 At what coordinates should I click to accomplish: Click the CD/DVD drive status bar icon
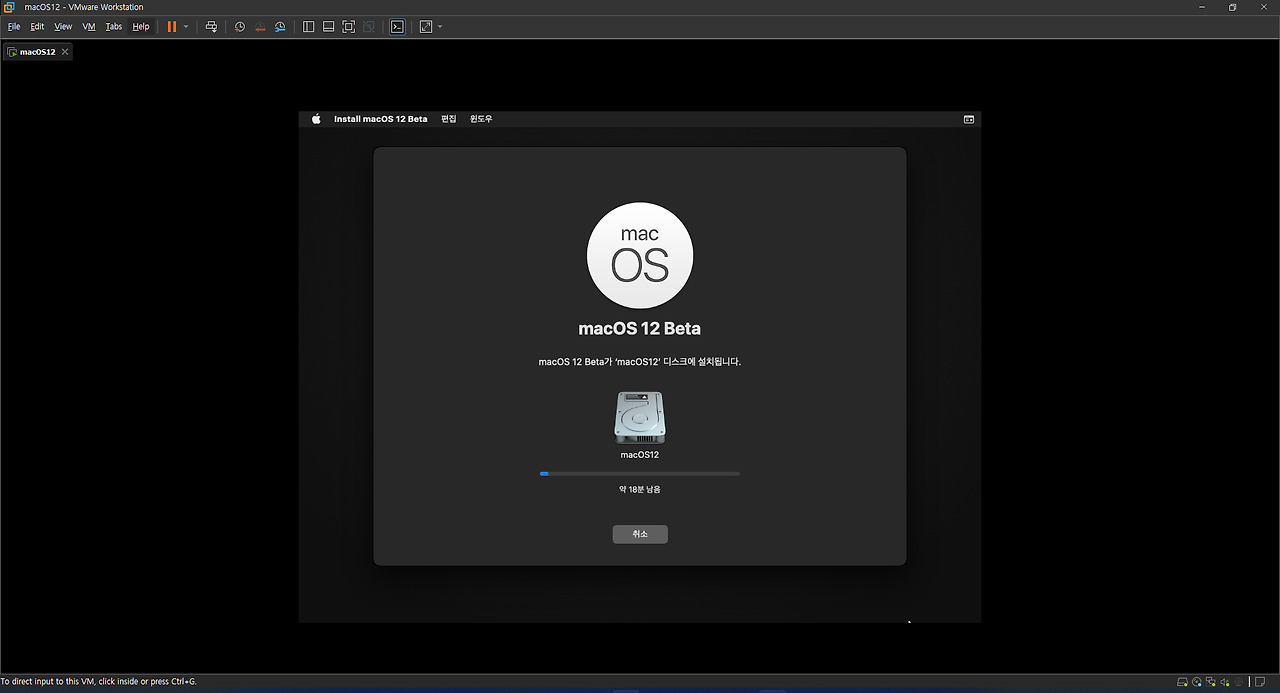click(x=1197, y=682)
